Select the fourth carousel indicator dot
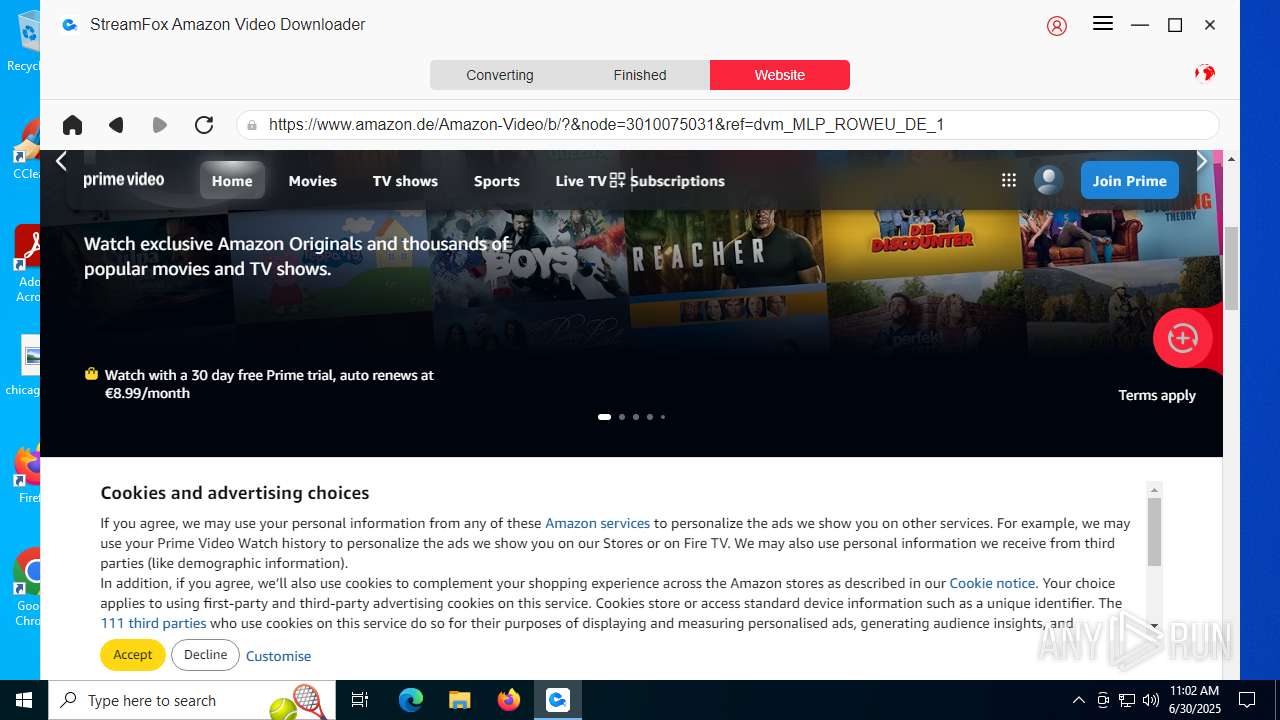The height and width of the screenshot is (720, 1280). 650,417
